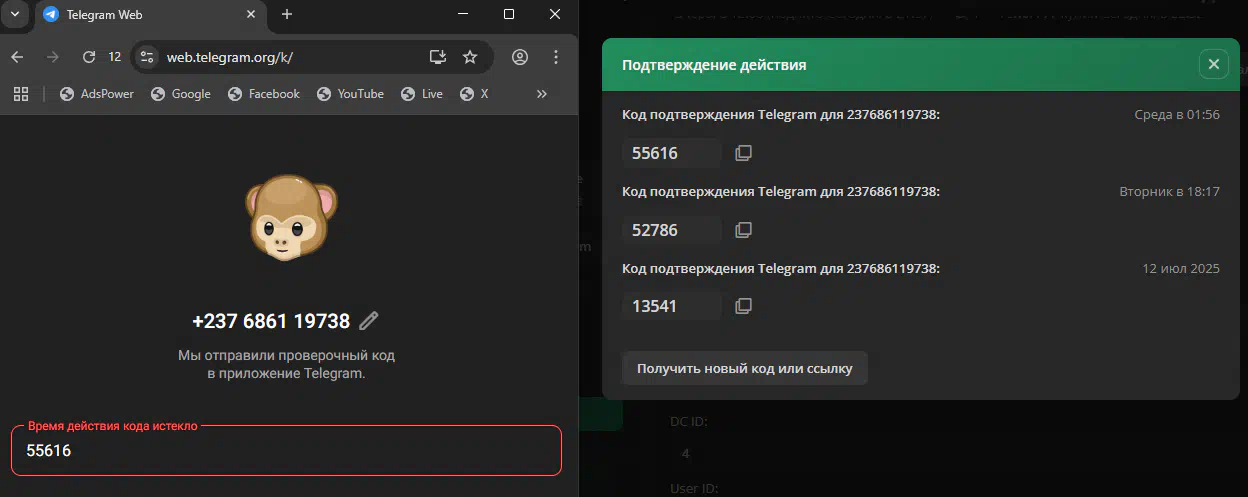Open Facebook bookmark
Screen dimensions: 1248x497
pyautogui.click(x=264, y=94)
